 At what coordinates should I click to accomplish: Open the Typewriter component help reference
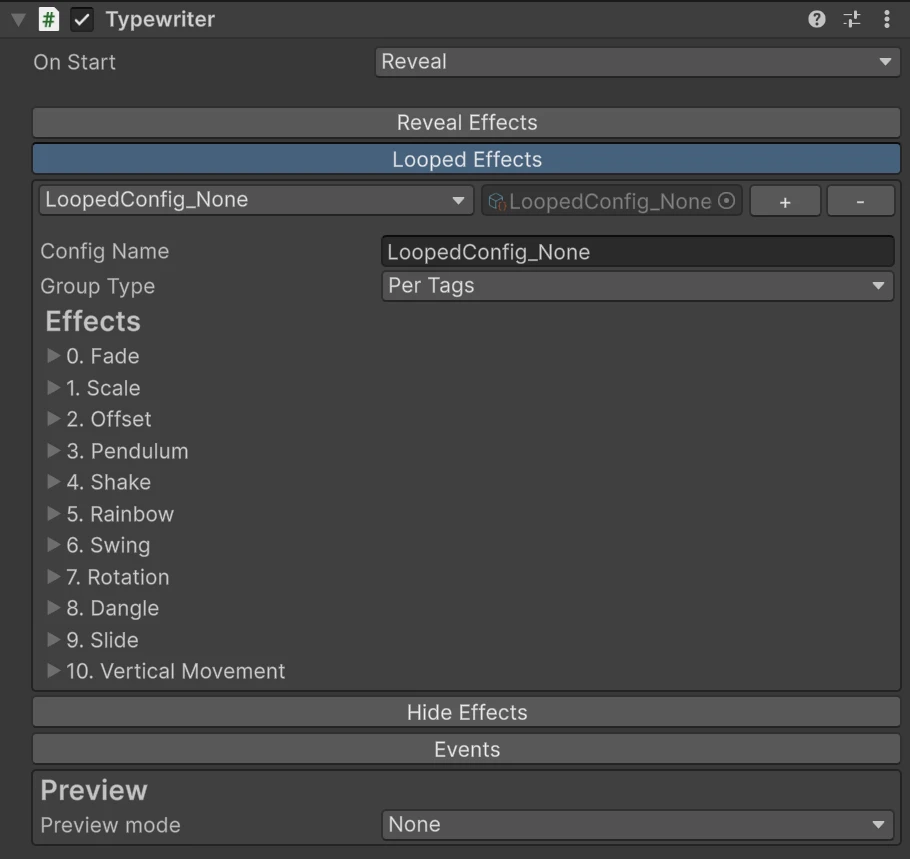pos(817,19)
